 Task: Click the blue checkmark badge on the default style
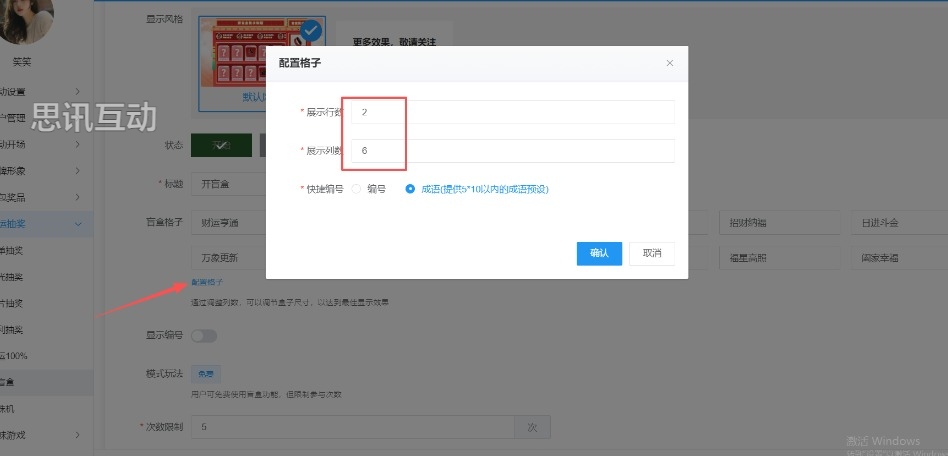coord(311,31)
